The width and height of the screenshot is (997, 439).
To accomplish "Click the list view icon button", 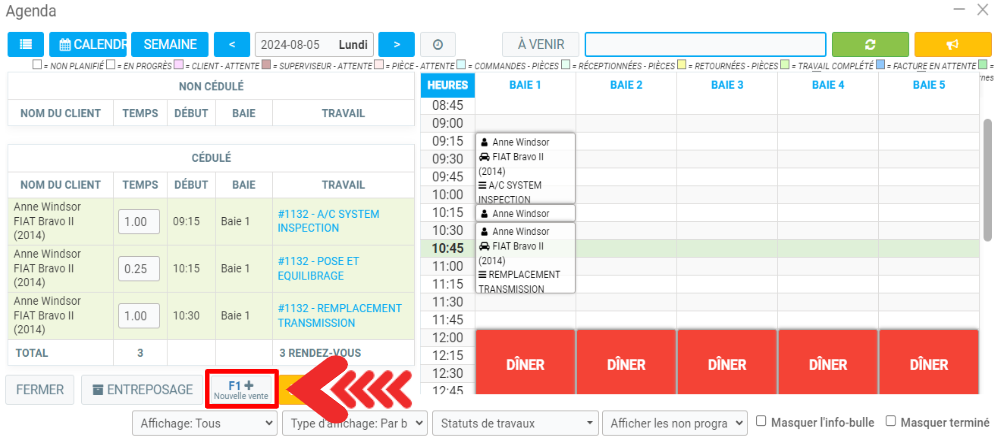I will point(25,45).
